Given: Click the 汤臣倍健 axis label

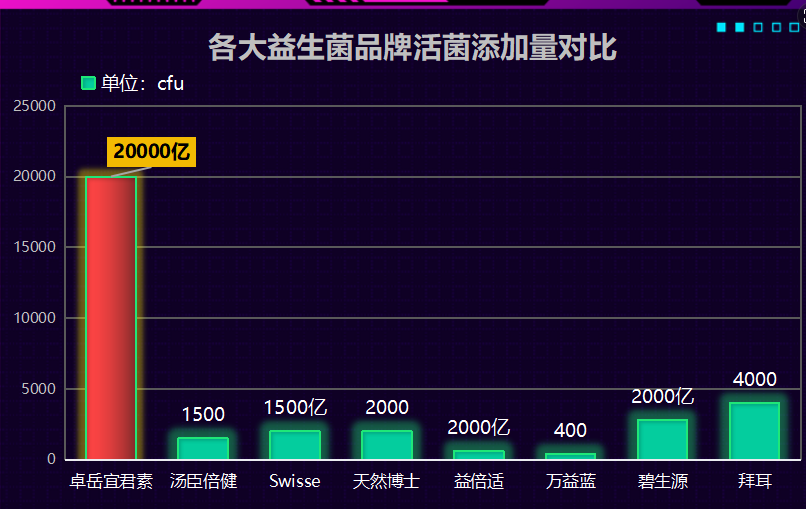Looking at the screenshot, I should point(203,481).
